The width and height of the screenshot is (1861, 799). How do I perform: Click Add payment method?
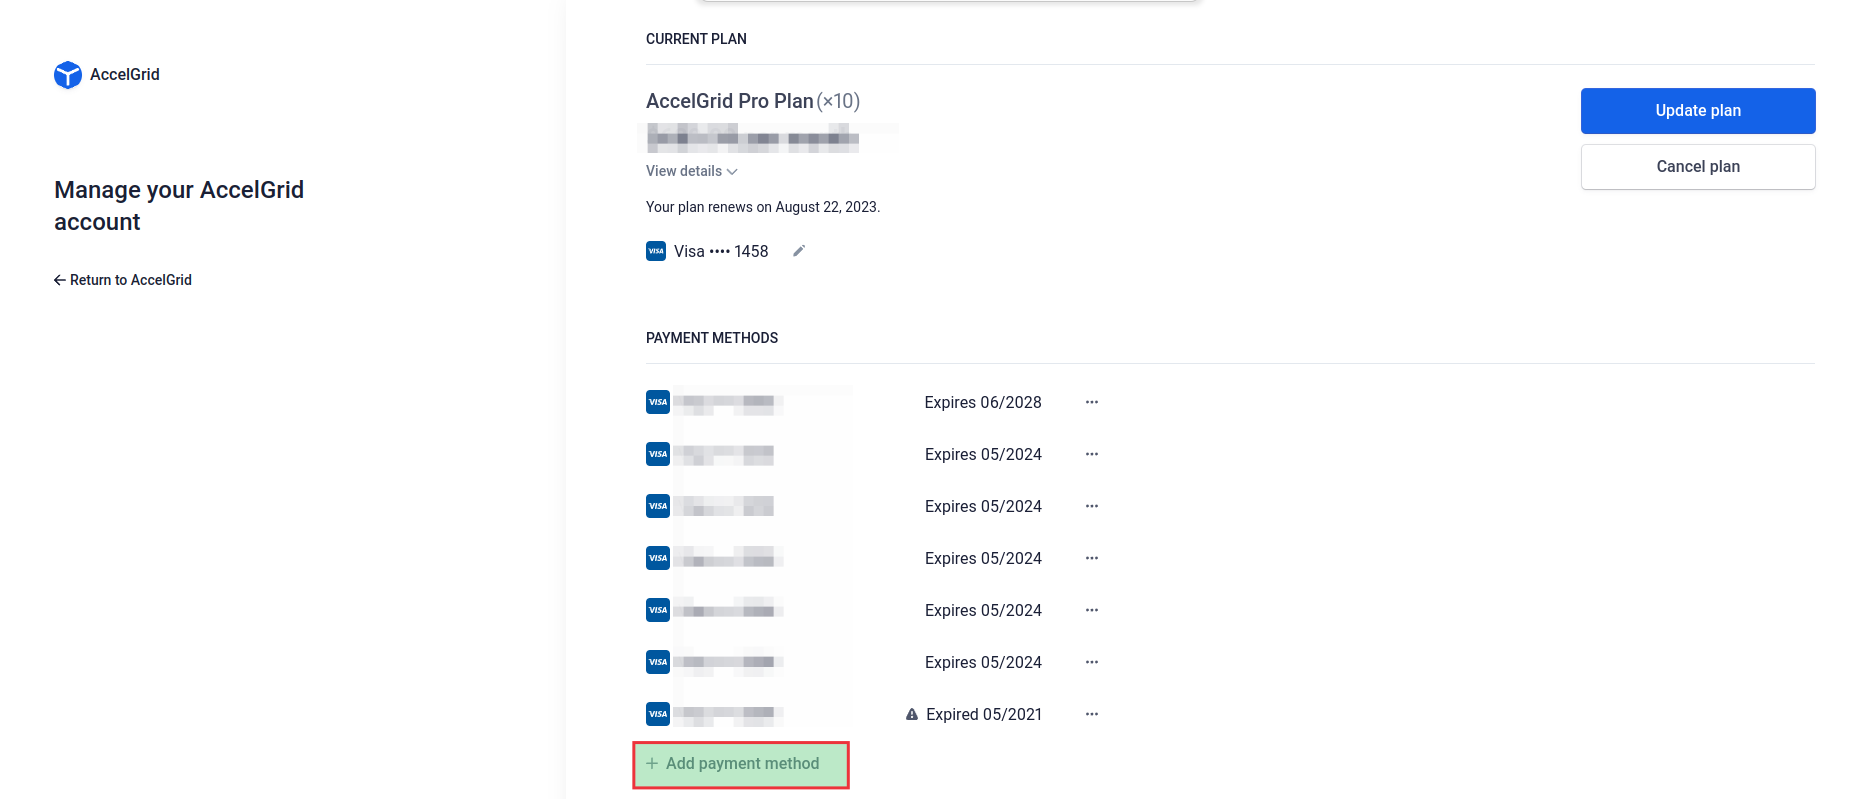pos(741,764)
